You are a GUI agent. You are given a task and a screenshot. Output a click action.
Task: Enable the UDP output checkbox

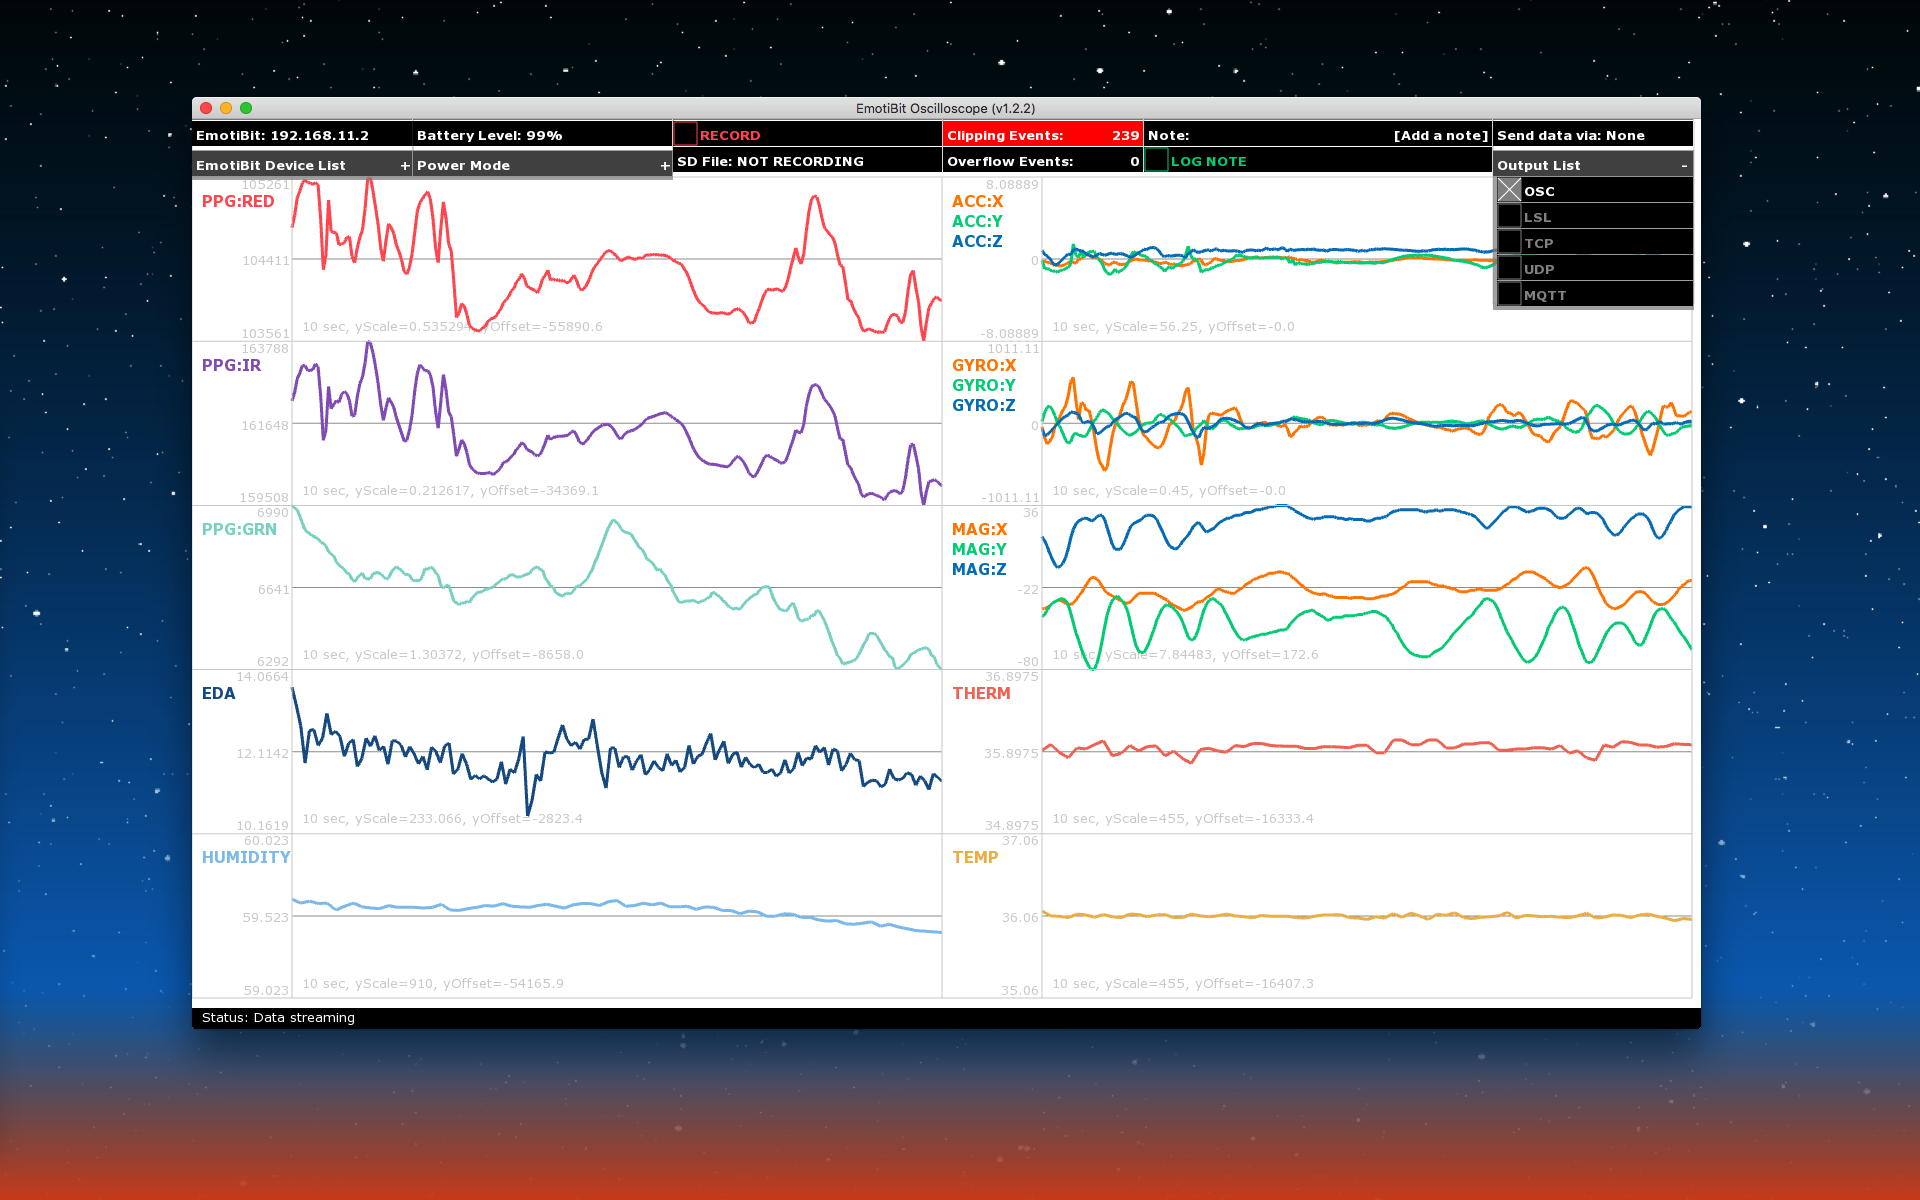pos(1509,269)
